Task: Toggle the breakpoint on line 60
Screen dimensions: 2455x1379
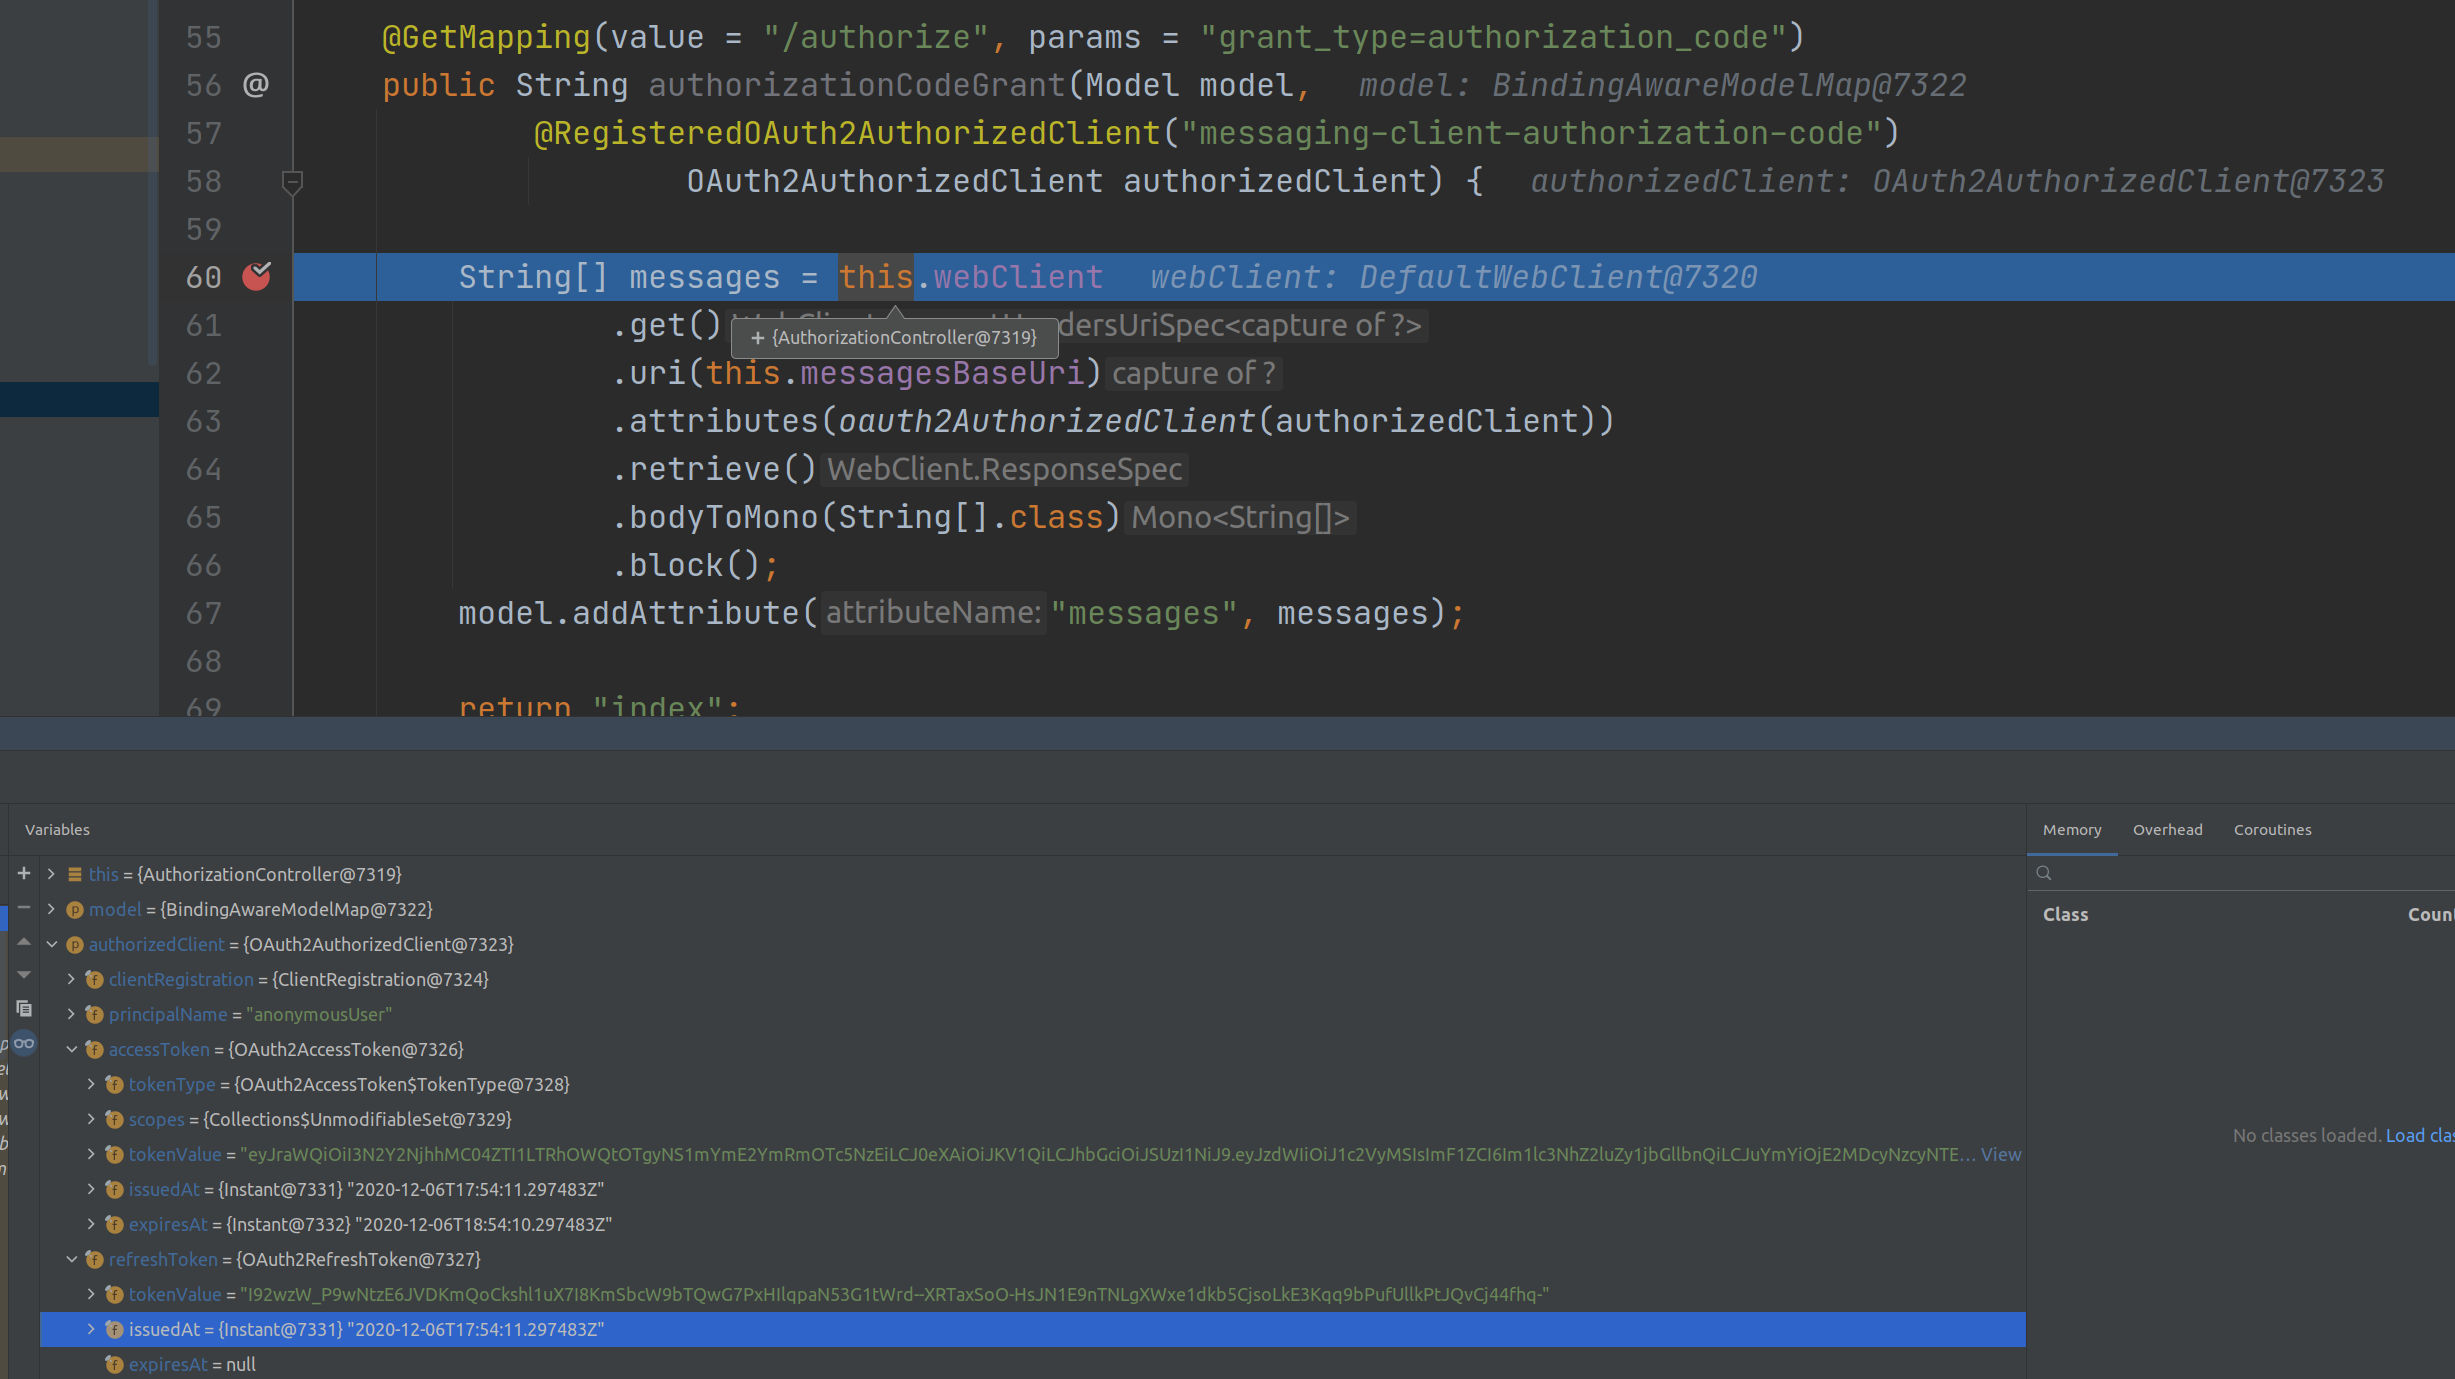Action: (x=256, y=277)
